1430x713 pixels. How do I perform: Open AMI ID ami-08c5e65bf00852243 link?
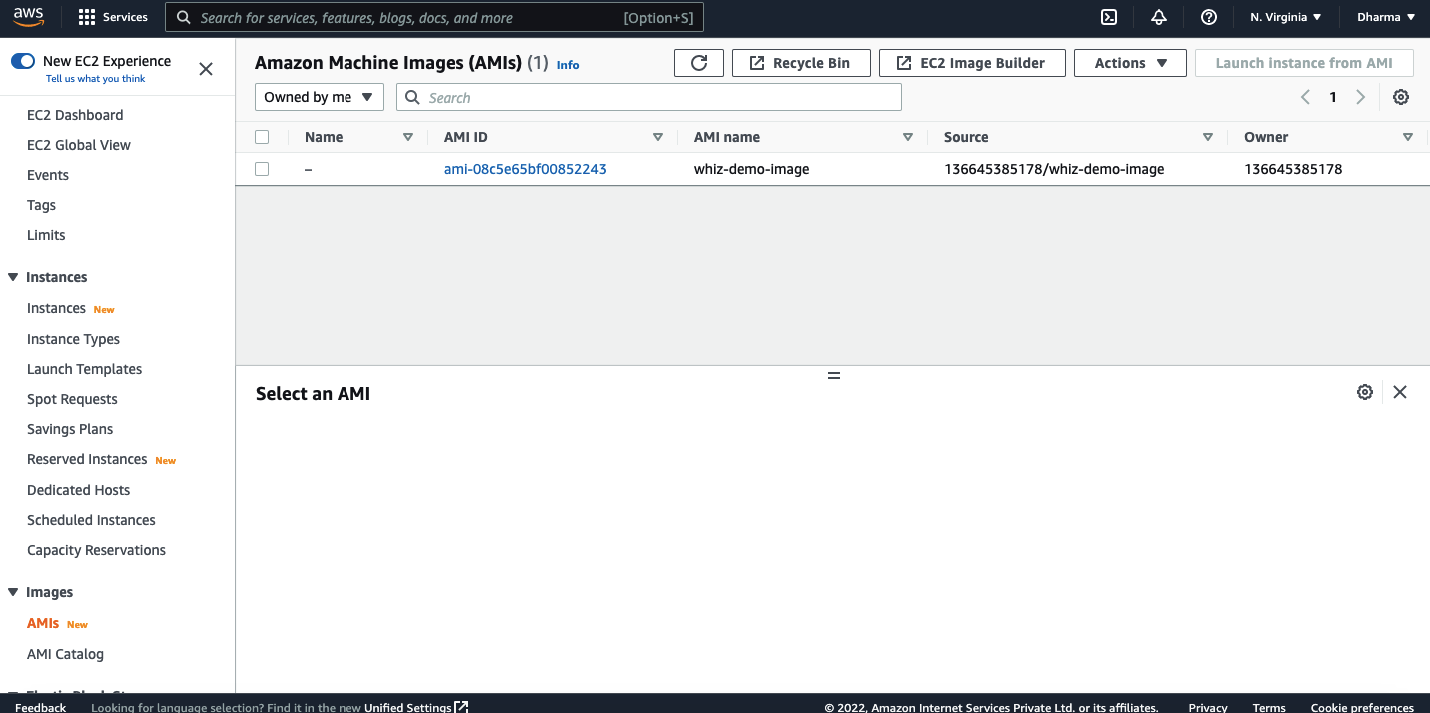[525, 169]
